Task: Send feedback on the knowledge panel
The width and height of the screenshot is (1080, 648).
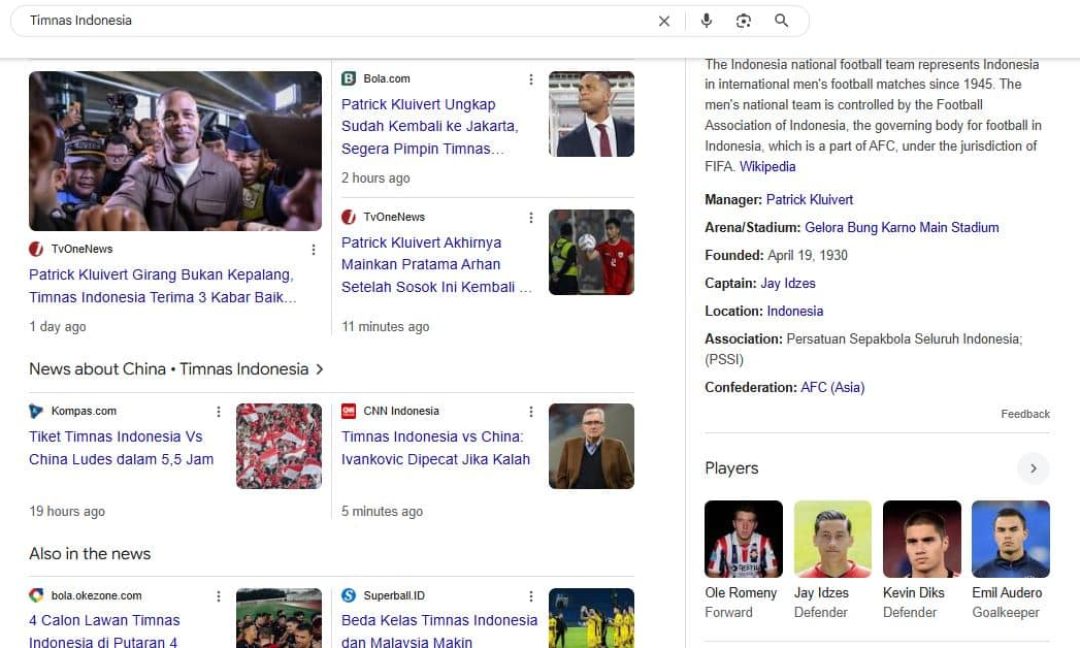Action: 1025,413
